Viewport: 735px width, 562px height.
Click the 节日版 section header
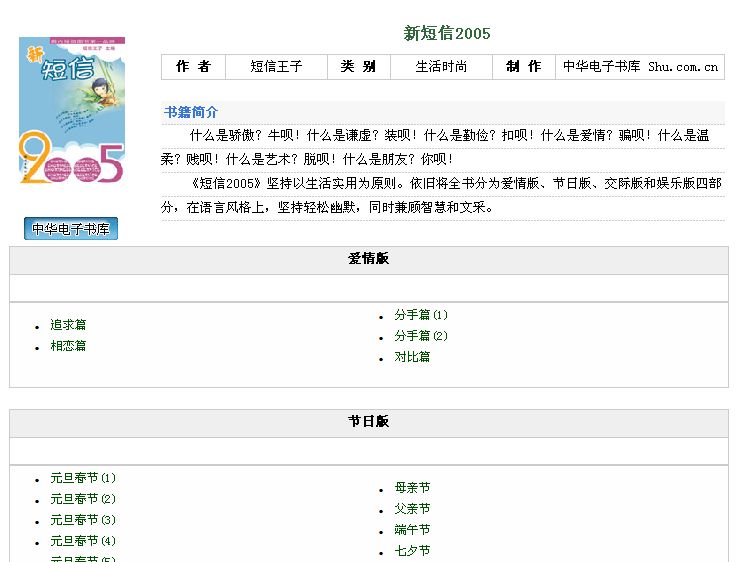(x=368, y=421)
